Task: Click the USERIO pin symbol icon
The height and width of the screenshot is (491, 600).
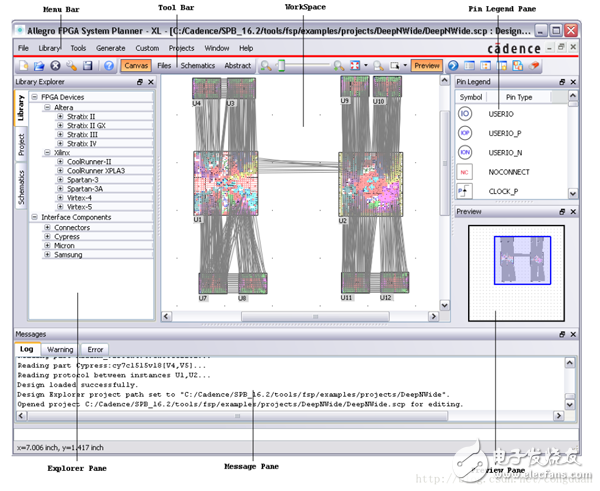Action: pos(465,114)
